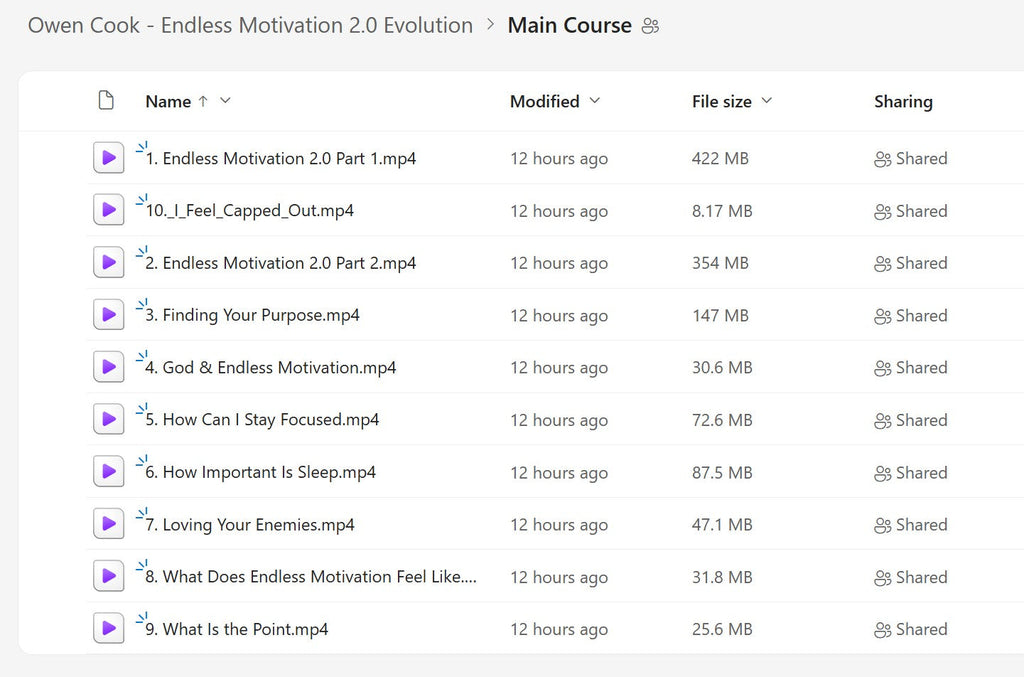Open file 10._I_Feel_Capped_Out.mp4
Viewport: 1024px width, 677px height.
click(x=249, y=211)
